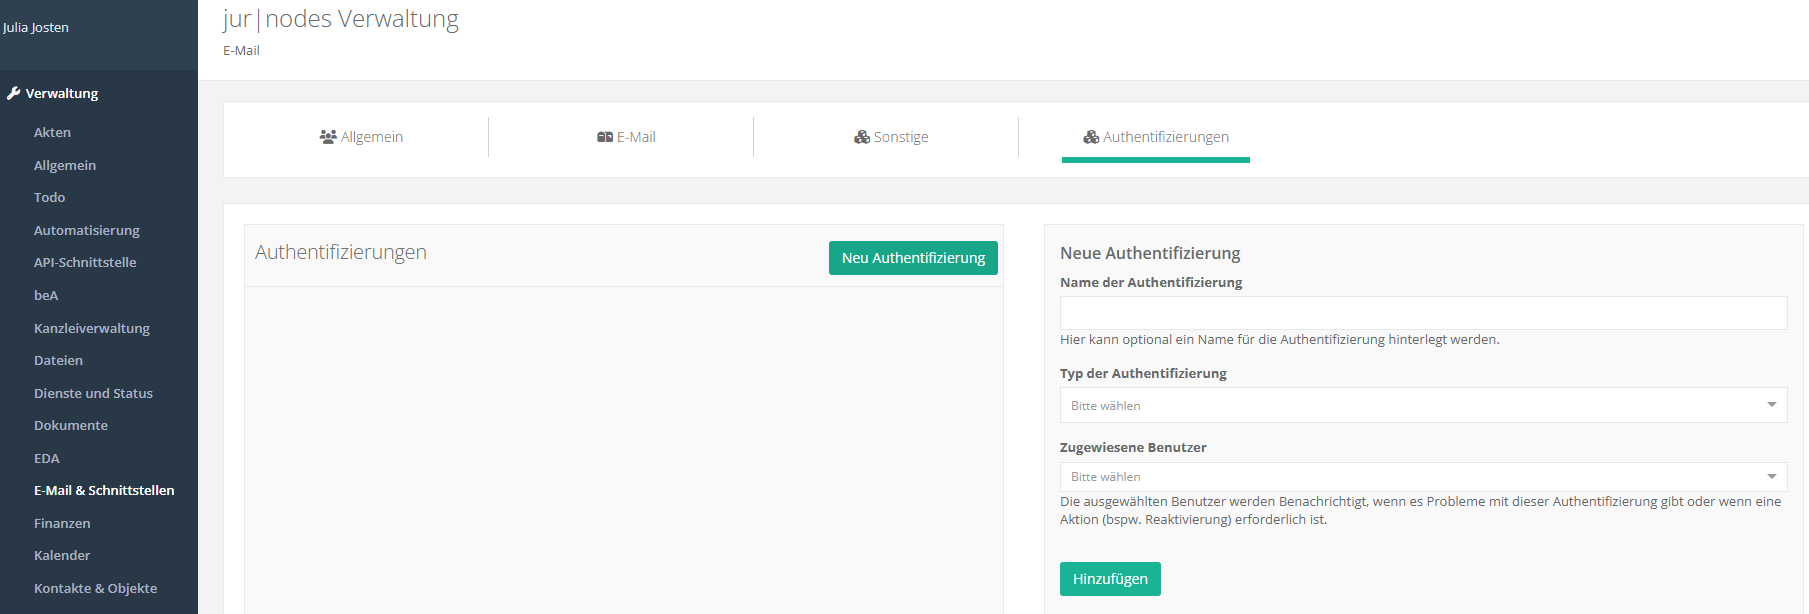The image size is (1809, 614).
Task: Click arrow of Typ der Authentifizierung select
Action: tap(1771, 405)
